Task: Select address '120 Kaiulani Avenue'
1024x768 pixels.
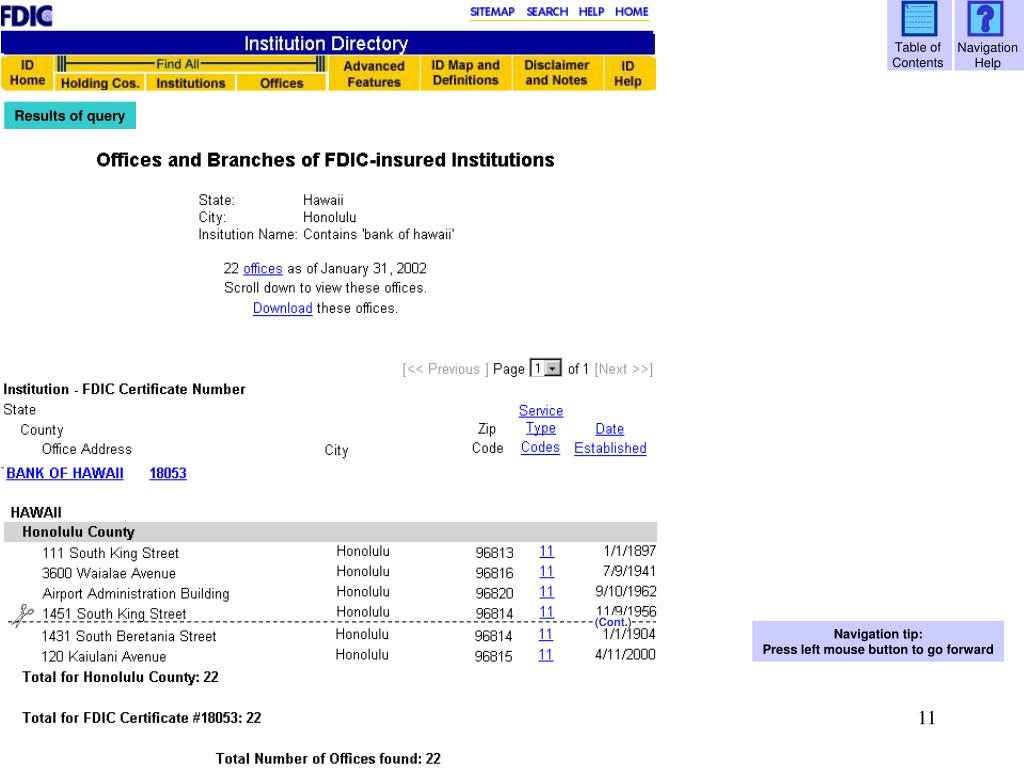Action: tap(104, 656)
